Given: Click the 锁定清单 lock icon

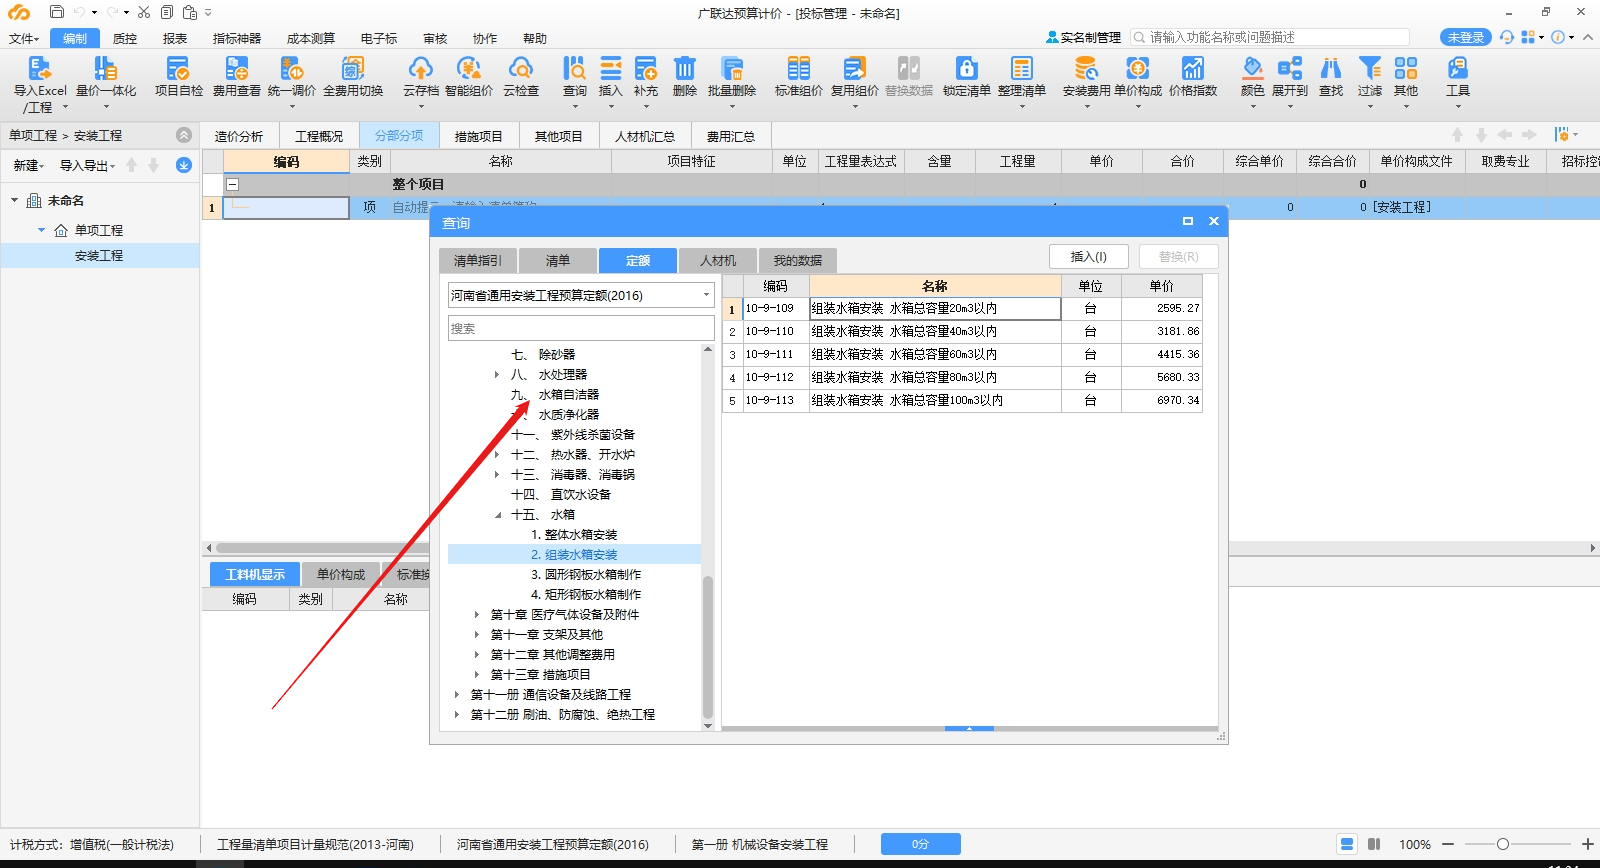Looking at the screenshot, I should point(967,77).
